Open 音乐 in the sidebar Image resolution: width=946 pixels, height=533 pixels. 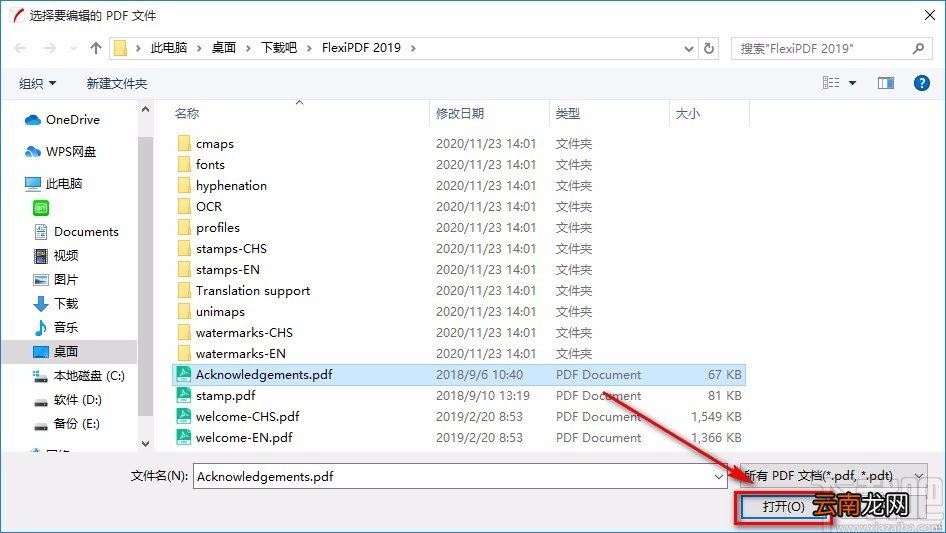click(x=56, y=328)
